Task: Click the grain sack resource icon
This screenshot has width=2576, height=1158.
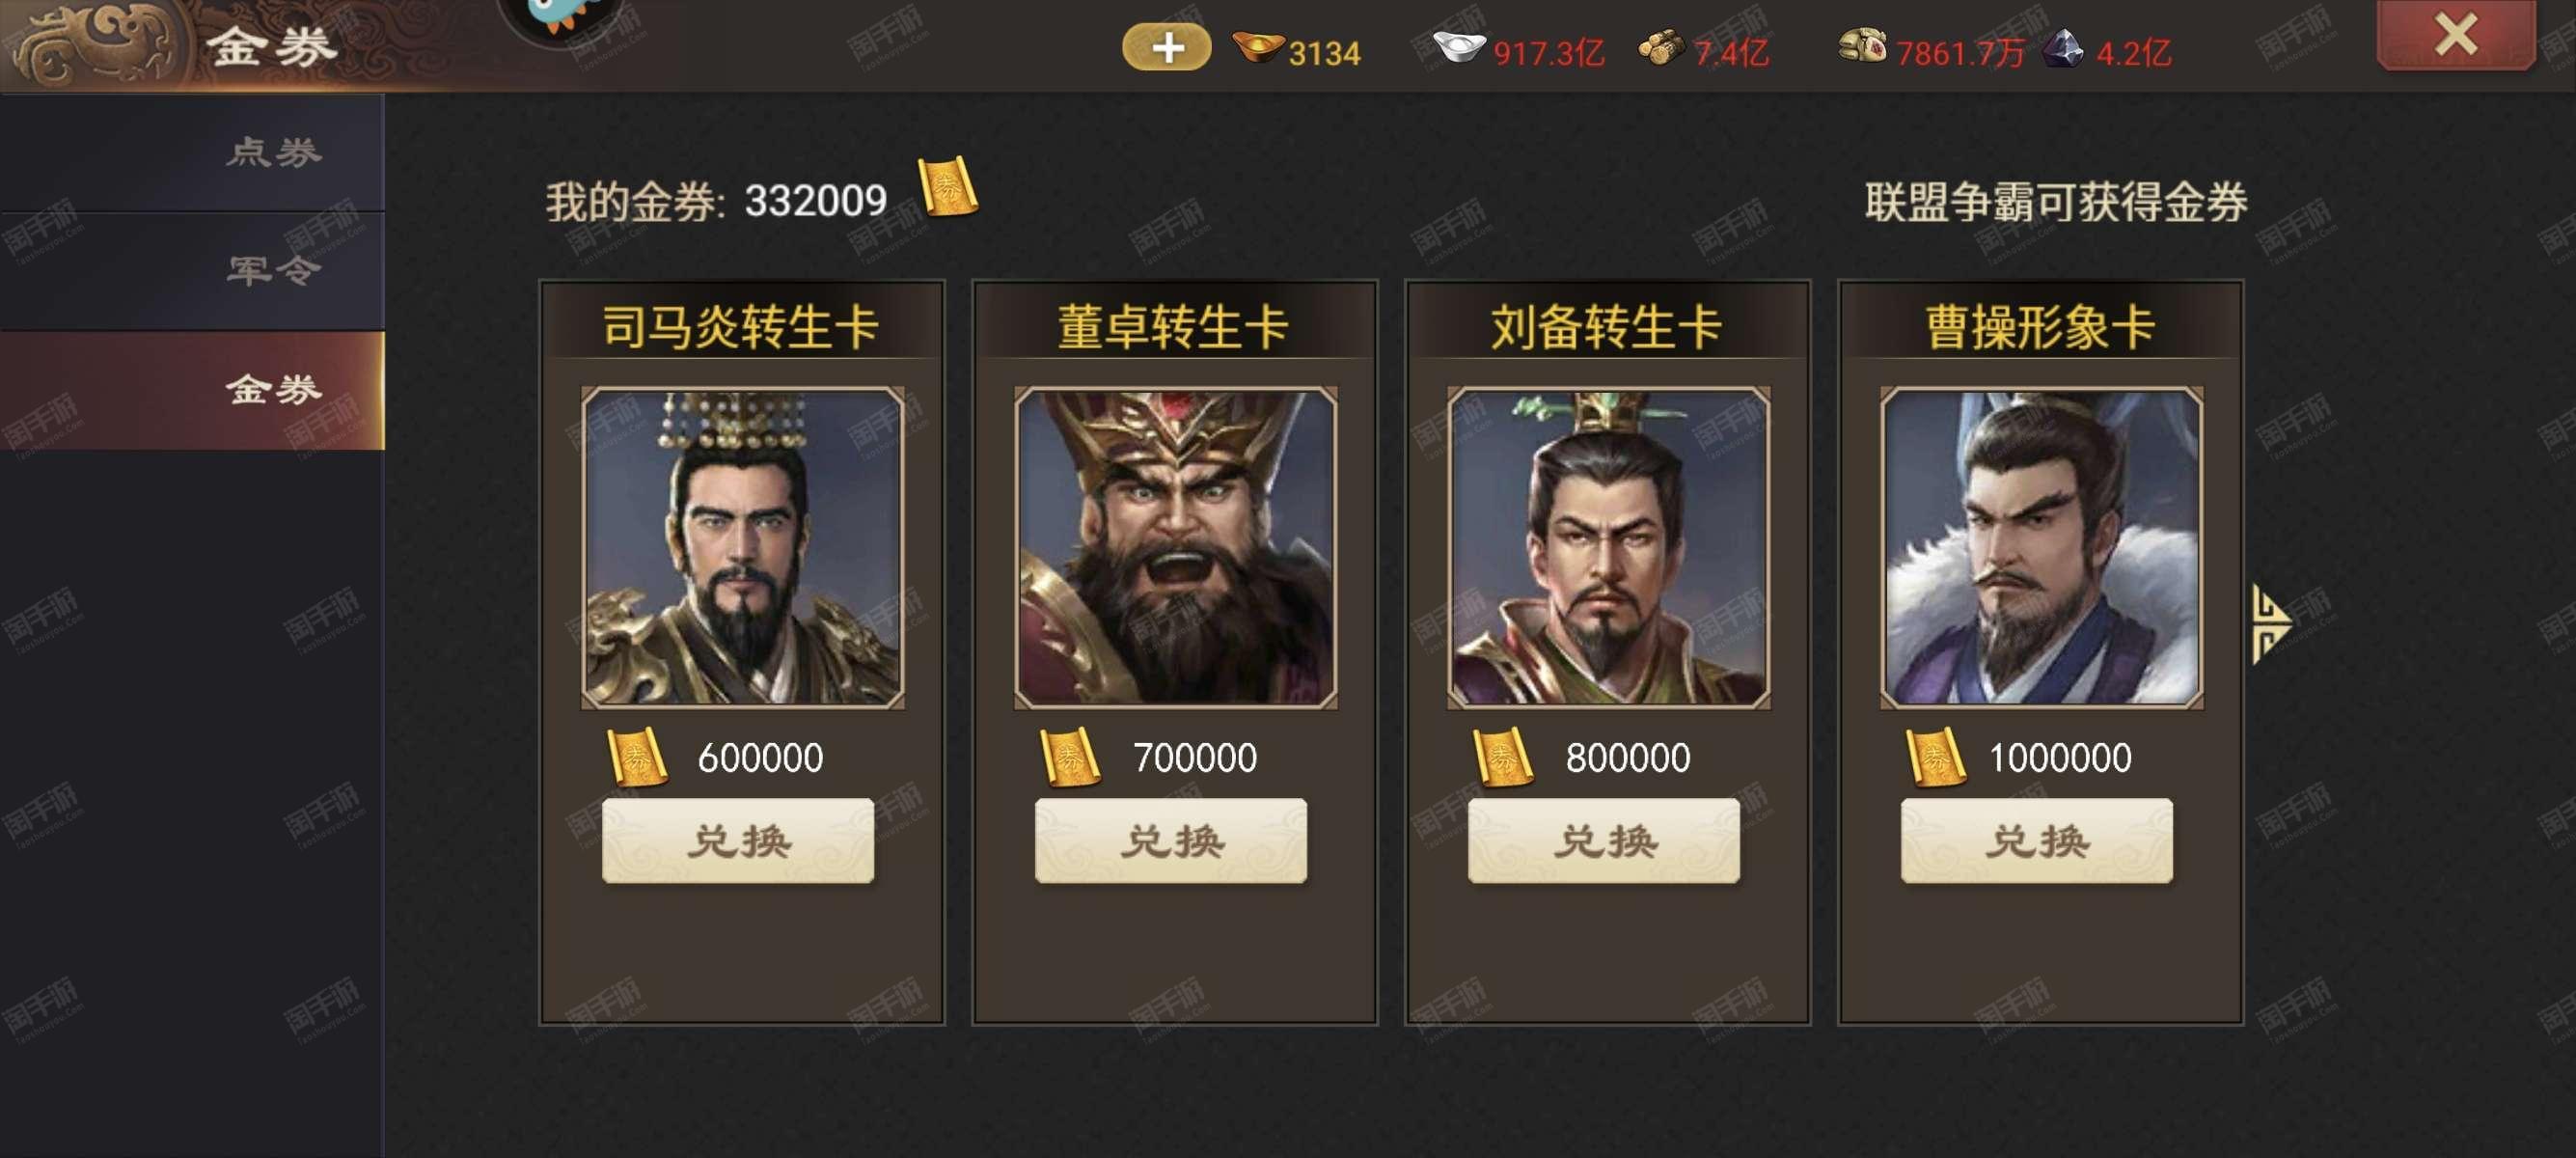Action: tap(1862, 47)
